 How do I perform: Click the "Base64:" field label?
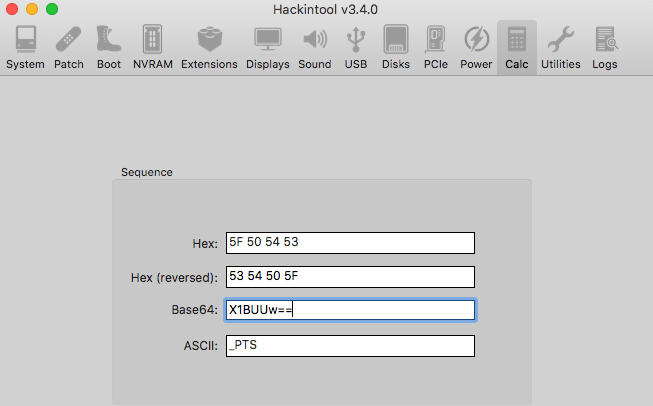coord(194,310)
